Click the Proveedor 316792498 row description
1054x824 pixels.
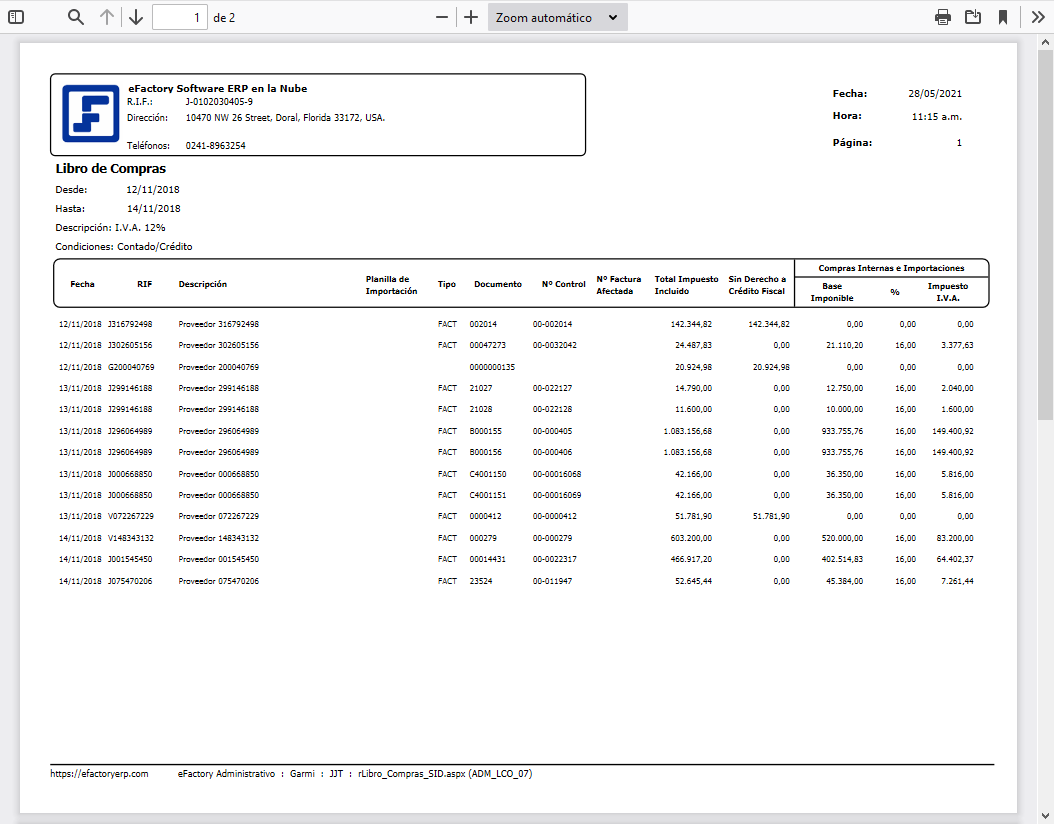pos(218,324)
